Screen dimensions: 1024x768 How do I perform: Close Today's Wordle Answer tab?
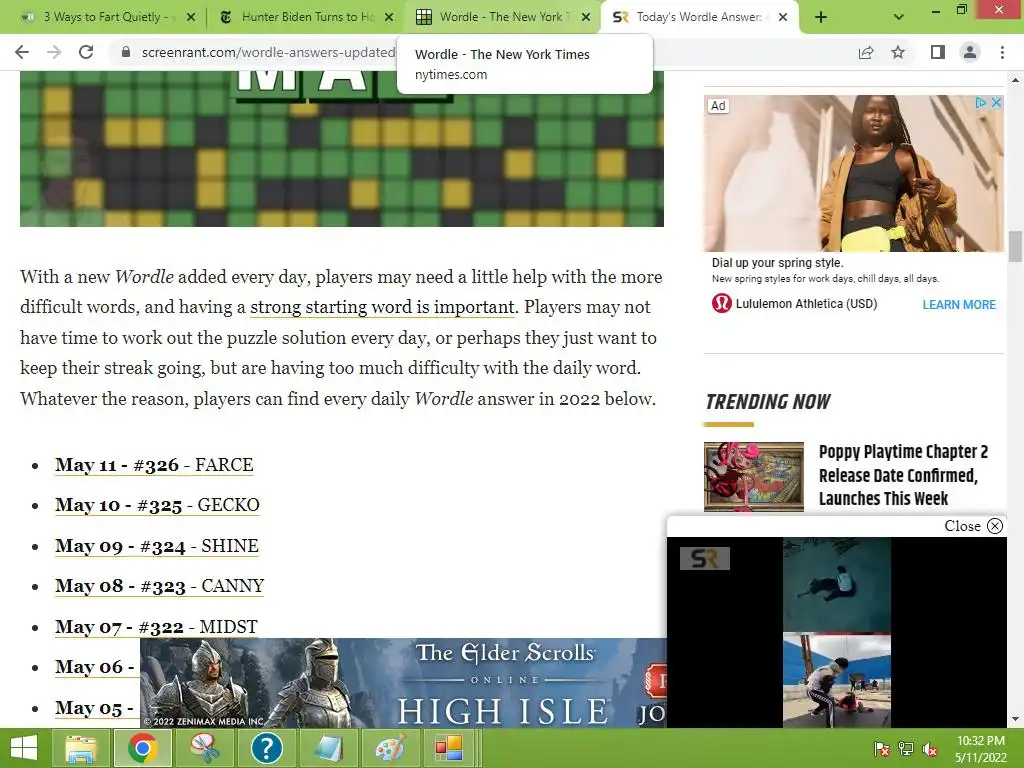point(783,17)
